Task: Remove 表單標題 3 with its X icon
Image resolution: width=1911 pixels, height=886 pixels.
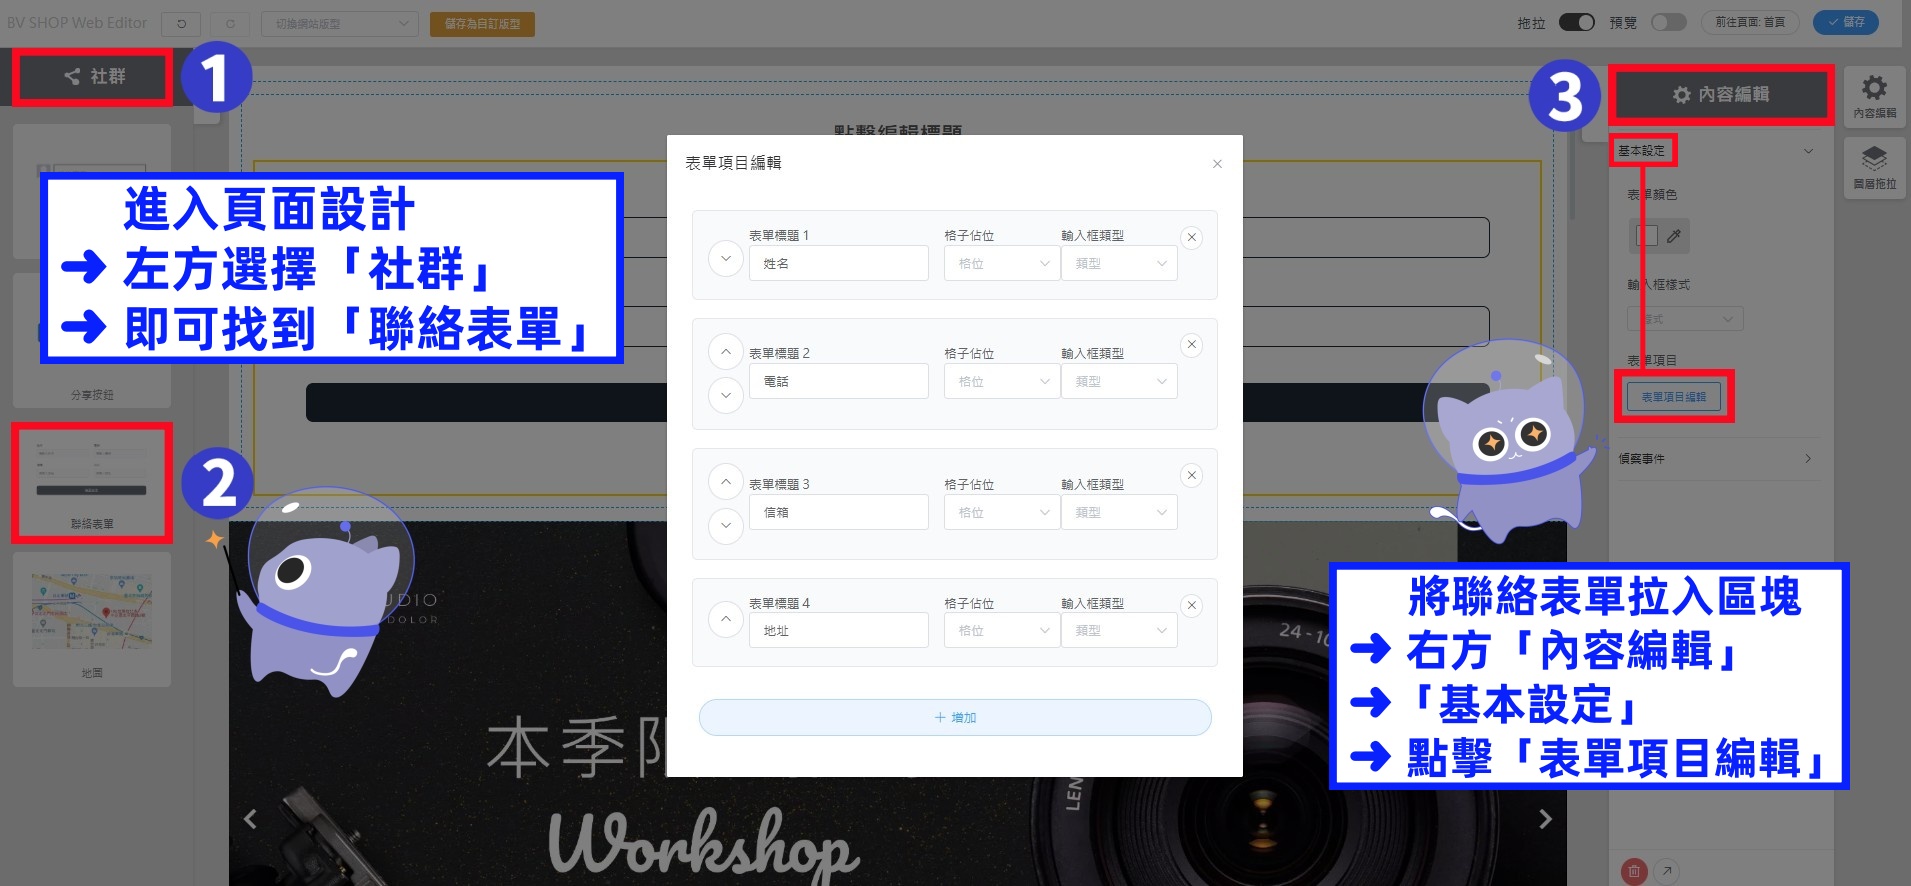Action: coord(1191,475)
